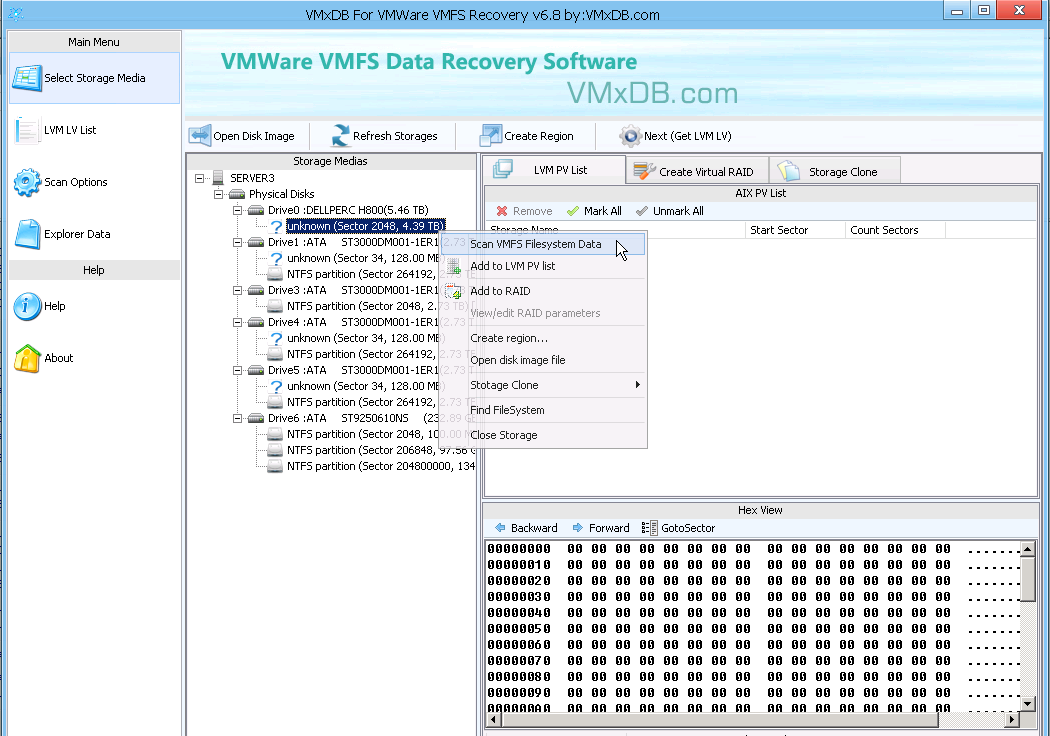Click the hex view vertical scrollbar thumb
The image size is (1050, 736).
(x=1028, y=579)
